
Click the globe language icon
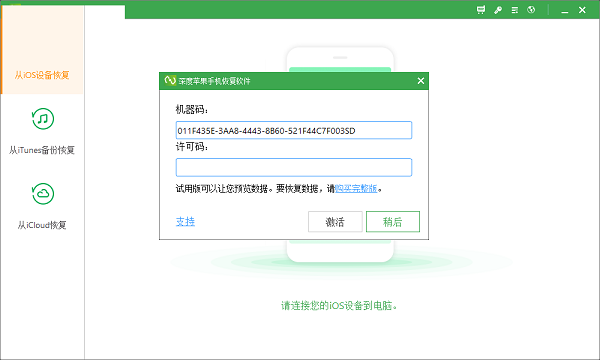531,10
